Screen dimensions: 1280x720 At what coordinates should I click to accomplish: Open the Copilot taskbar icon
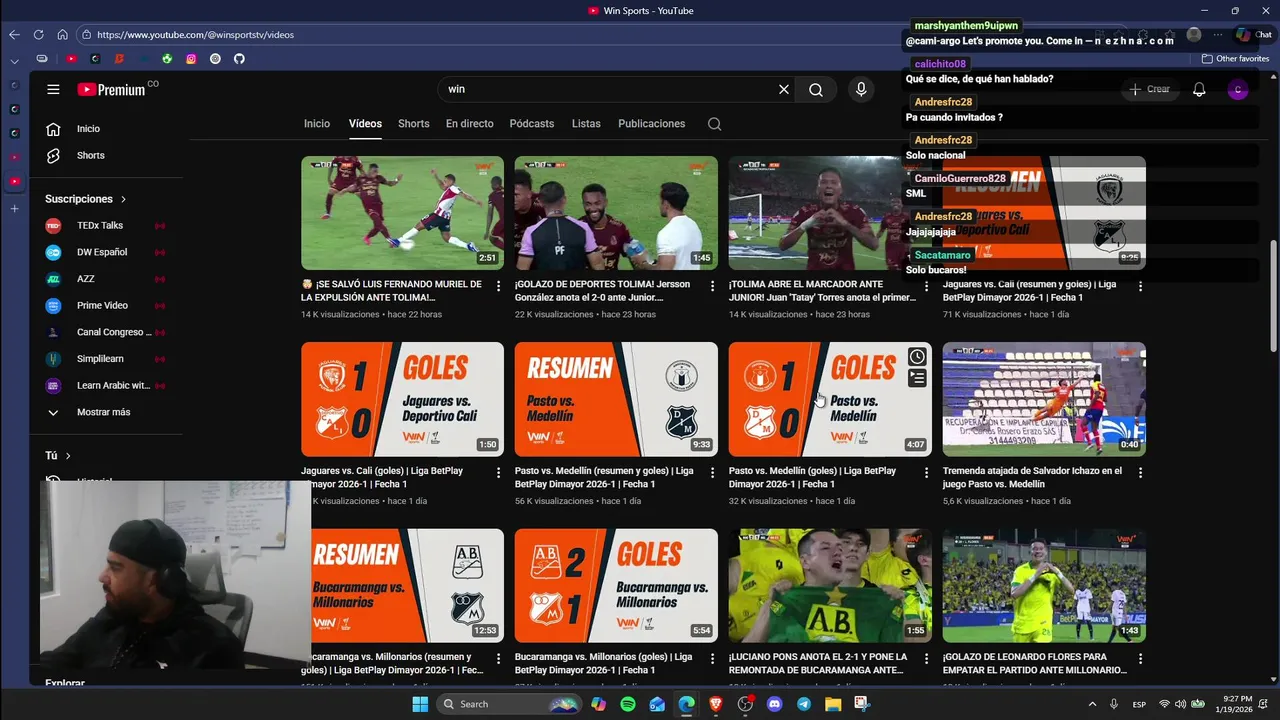(598, 704)
